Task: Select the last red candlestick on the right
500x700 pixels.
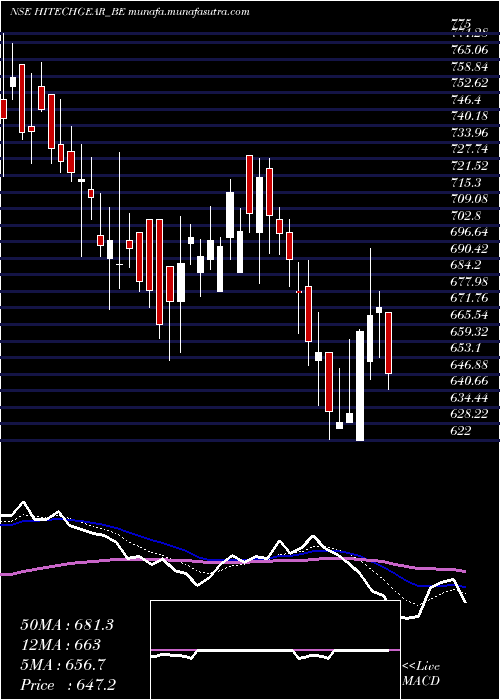Action: (388, 343)
